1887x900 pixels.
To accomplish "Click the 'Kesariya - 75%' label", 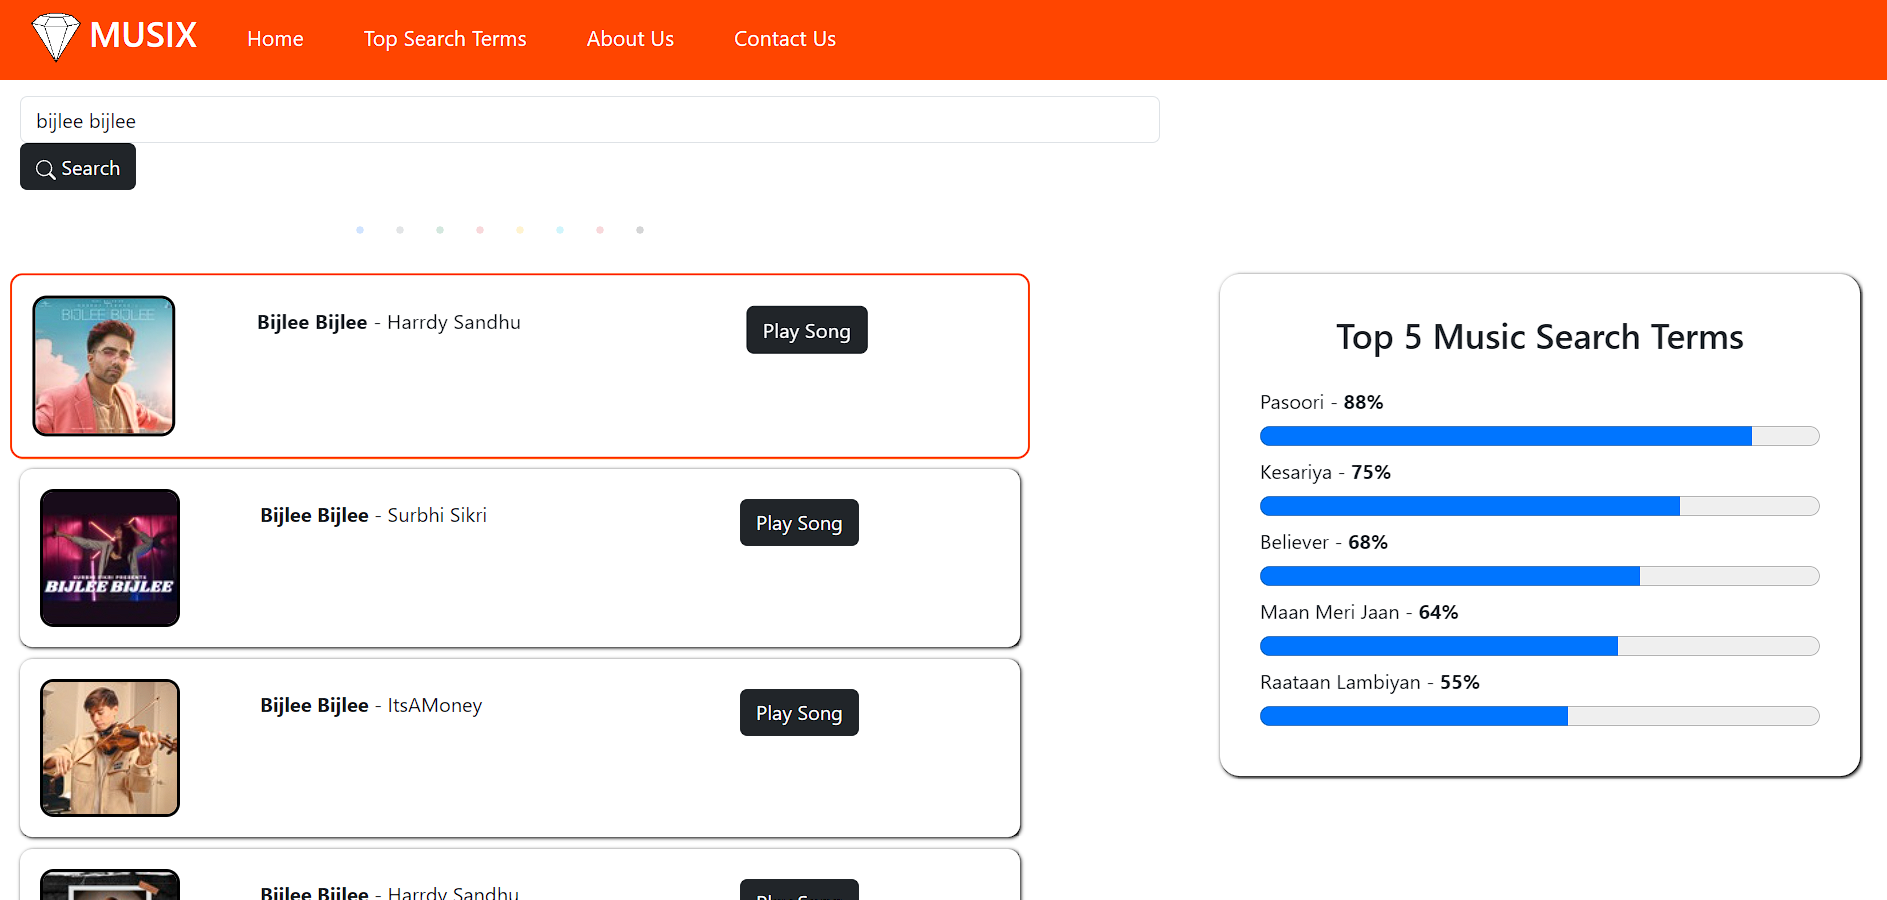I will pyautogui.click(x=1325, y=472).
